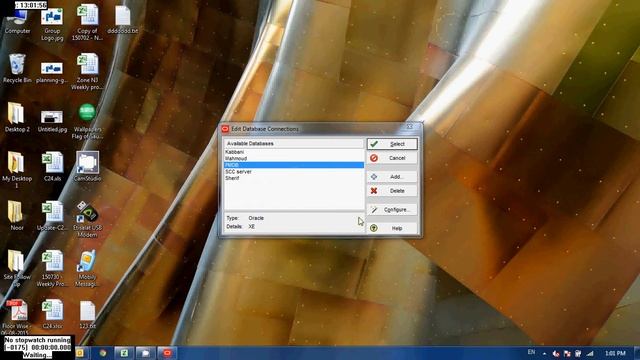This screenshot has height=360, width=640.
Task: Click the Select button with green checkmark
Action: coord(392,144)
